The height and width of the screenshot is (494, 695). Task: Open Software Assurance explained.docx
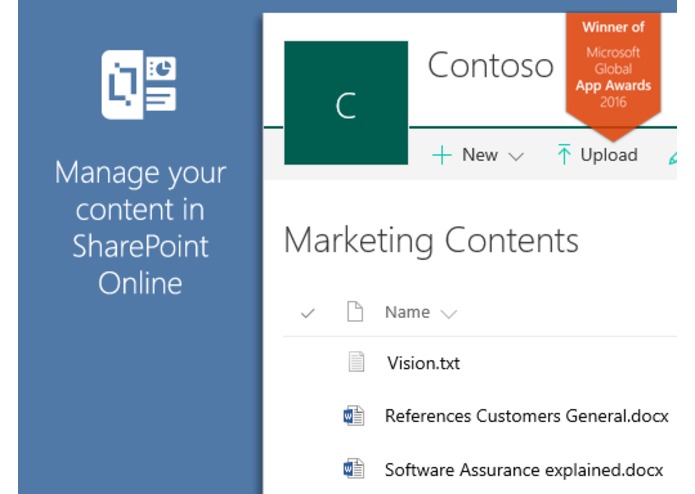pos(524,470)
